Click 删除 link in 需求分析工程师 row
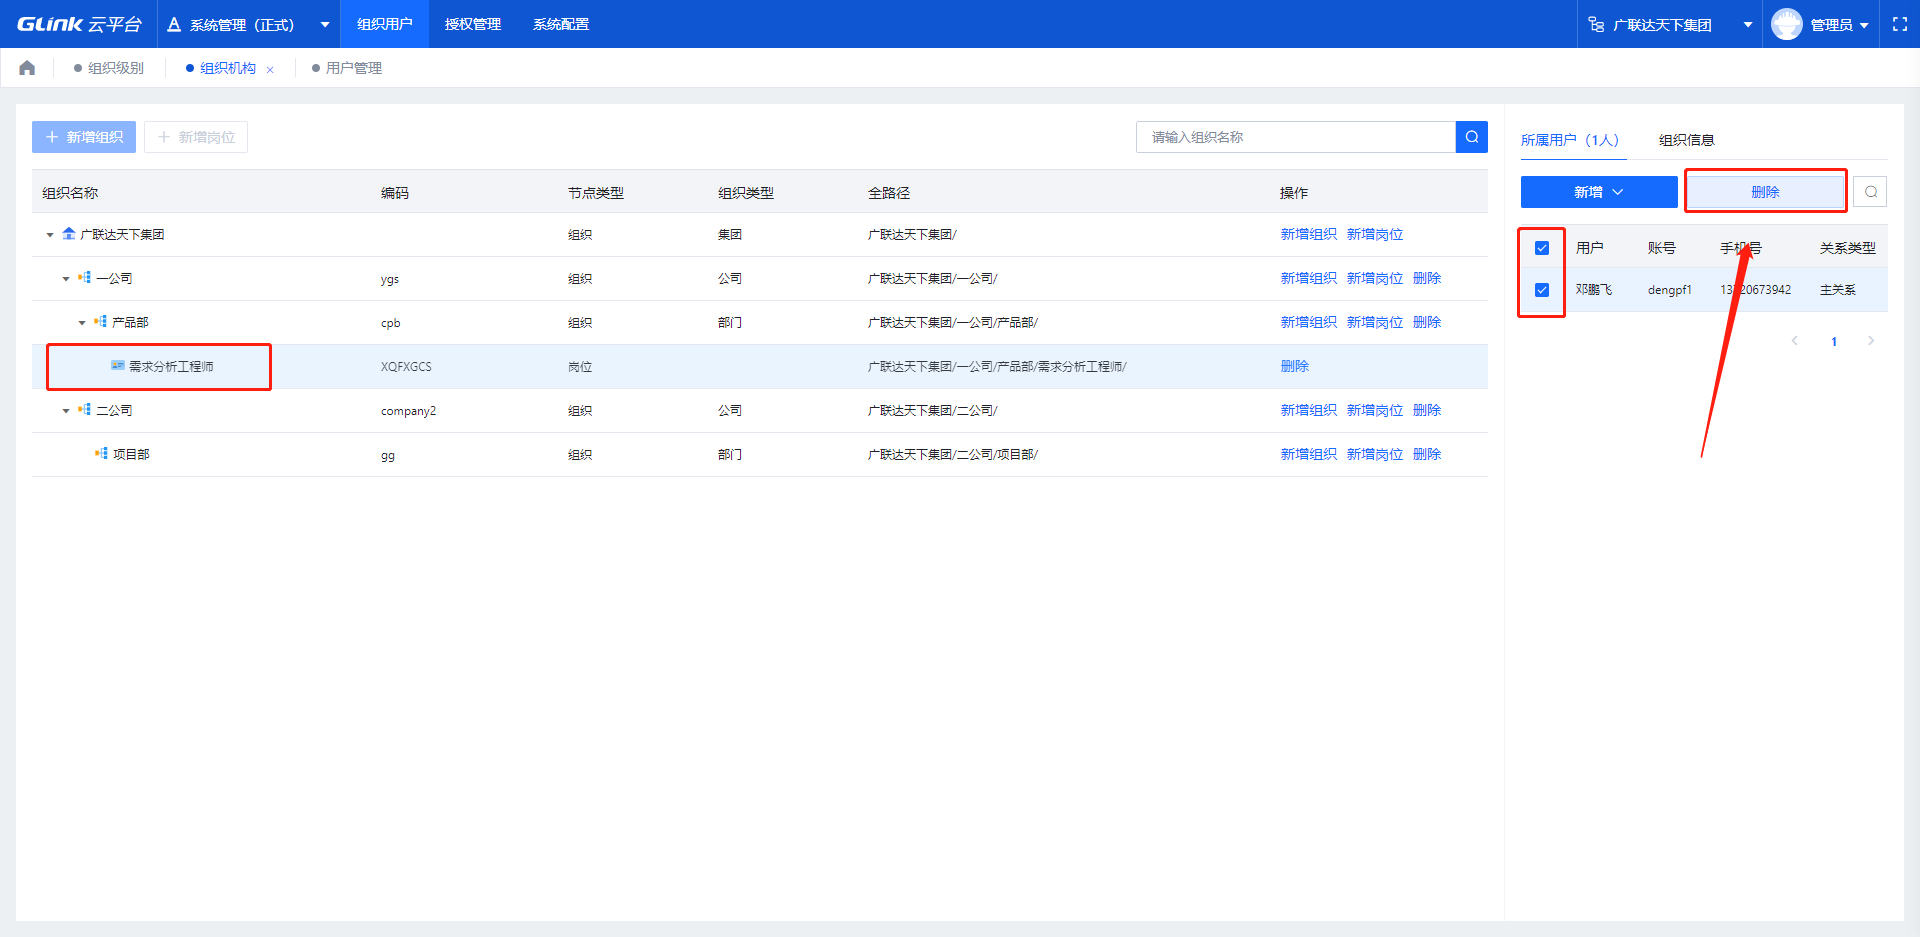Screen dimensions: 1920x937 pos(1294,366)
